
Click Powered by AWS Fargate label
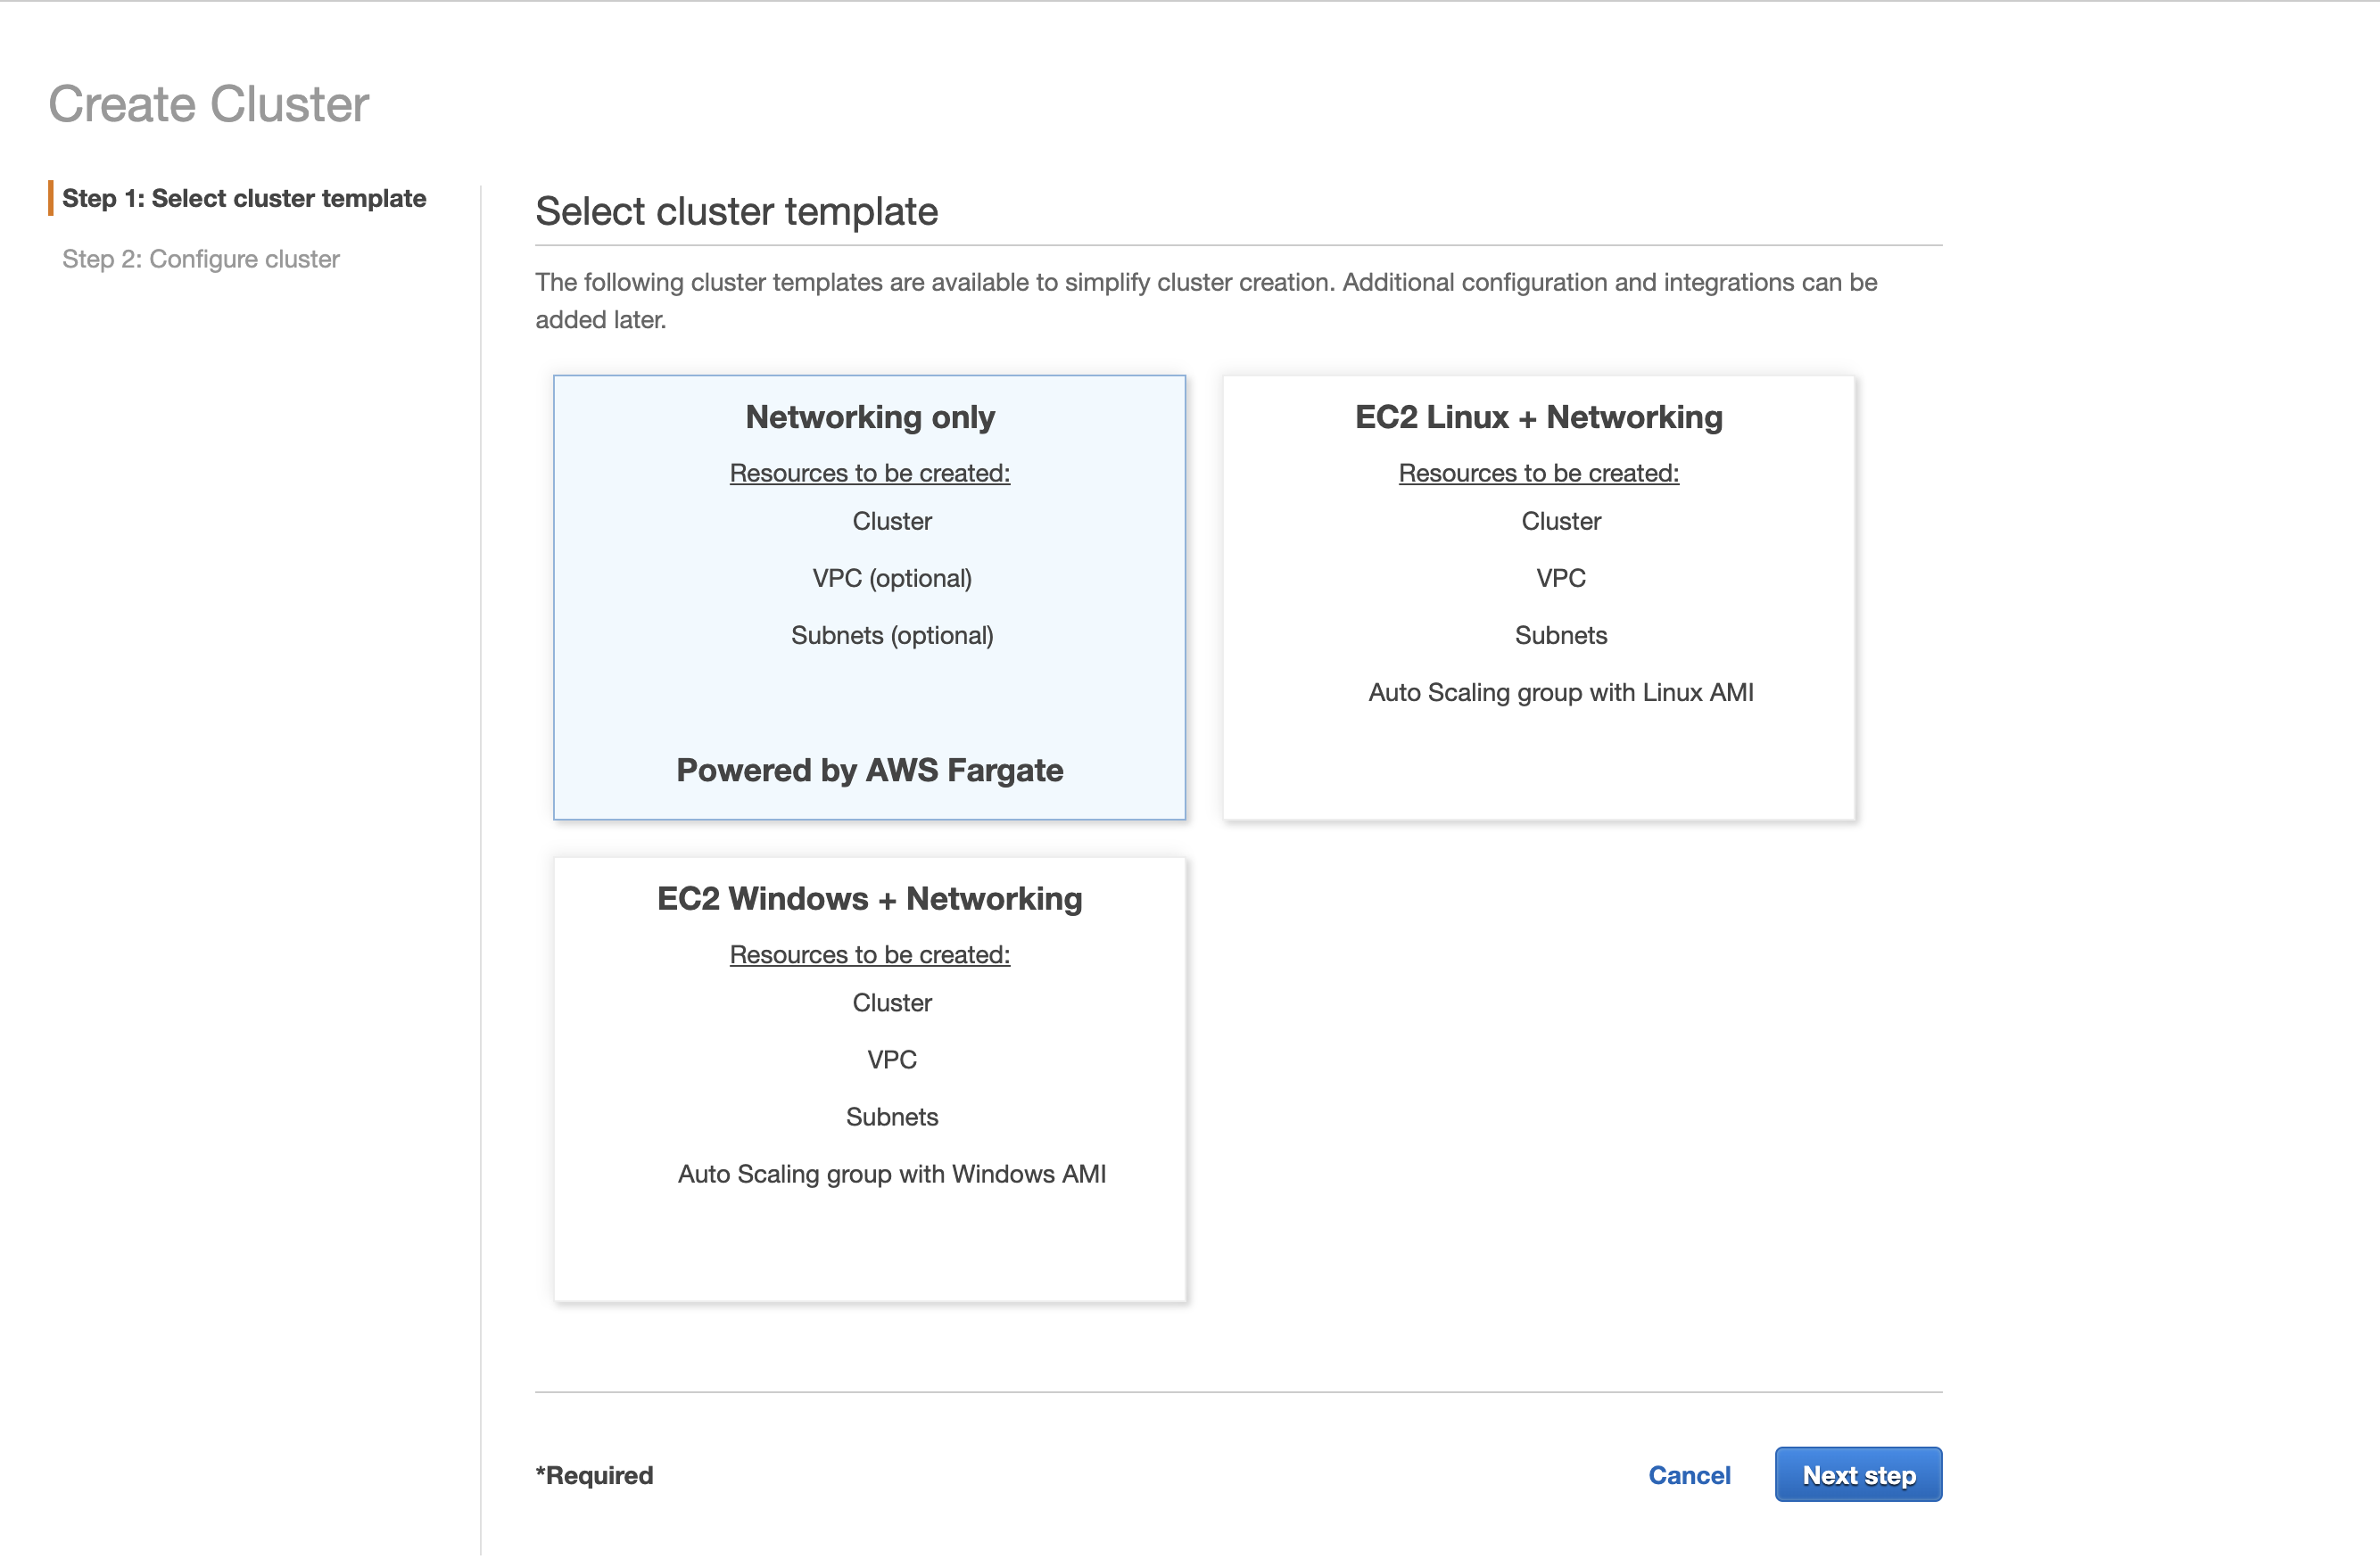(869, 770)
